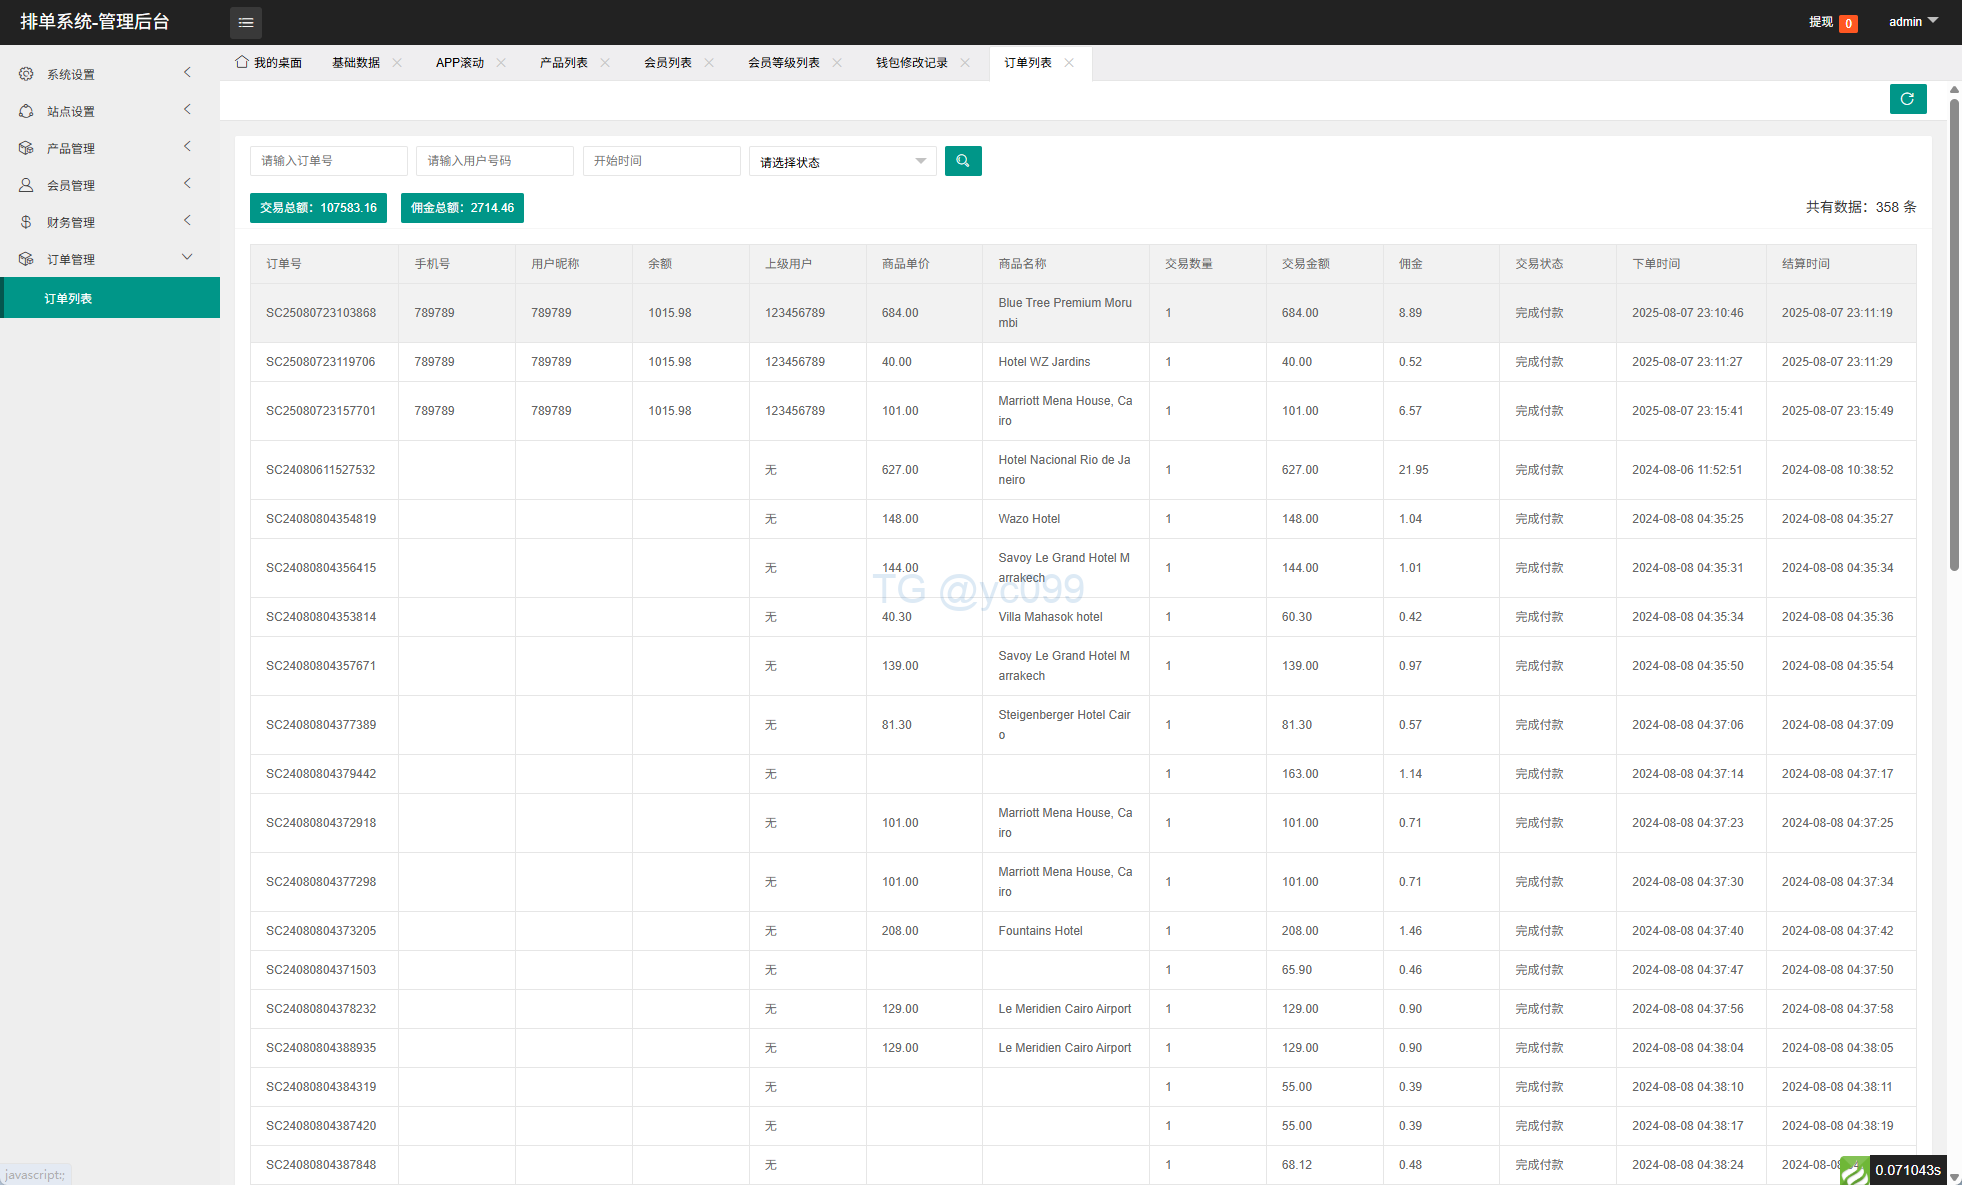The width and height of the screenshot is (1962, 1185).
Task: Click the 请输入订单号 input field
Action: (328, 161)
